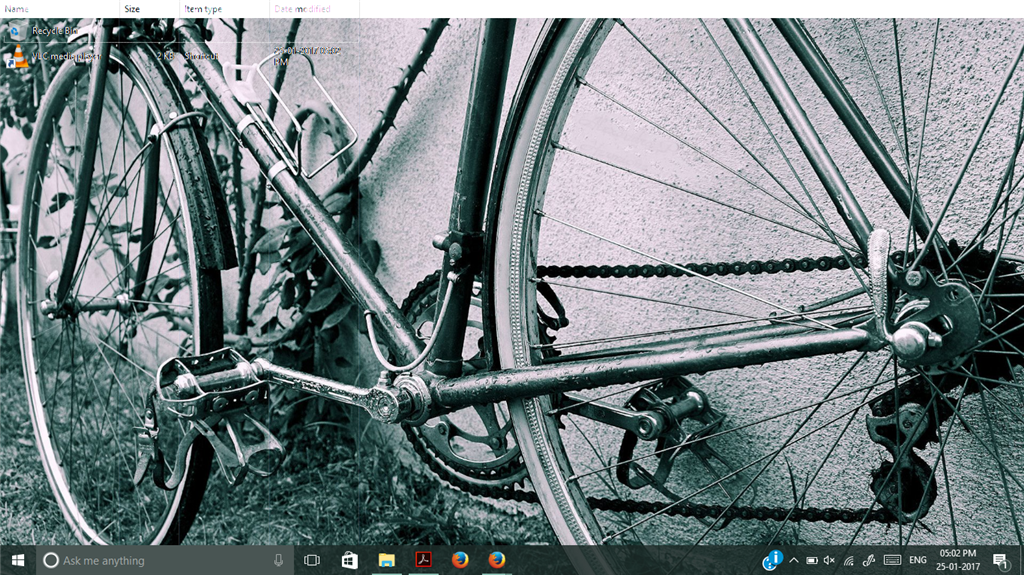Click the VLC row's date modified value
The image size is (1024, 575).
pyautogui.click(x=308, y=56)
